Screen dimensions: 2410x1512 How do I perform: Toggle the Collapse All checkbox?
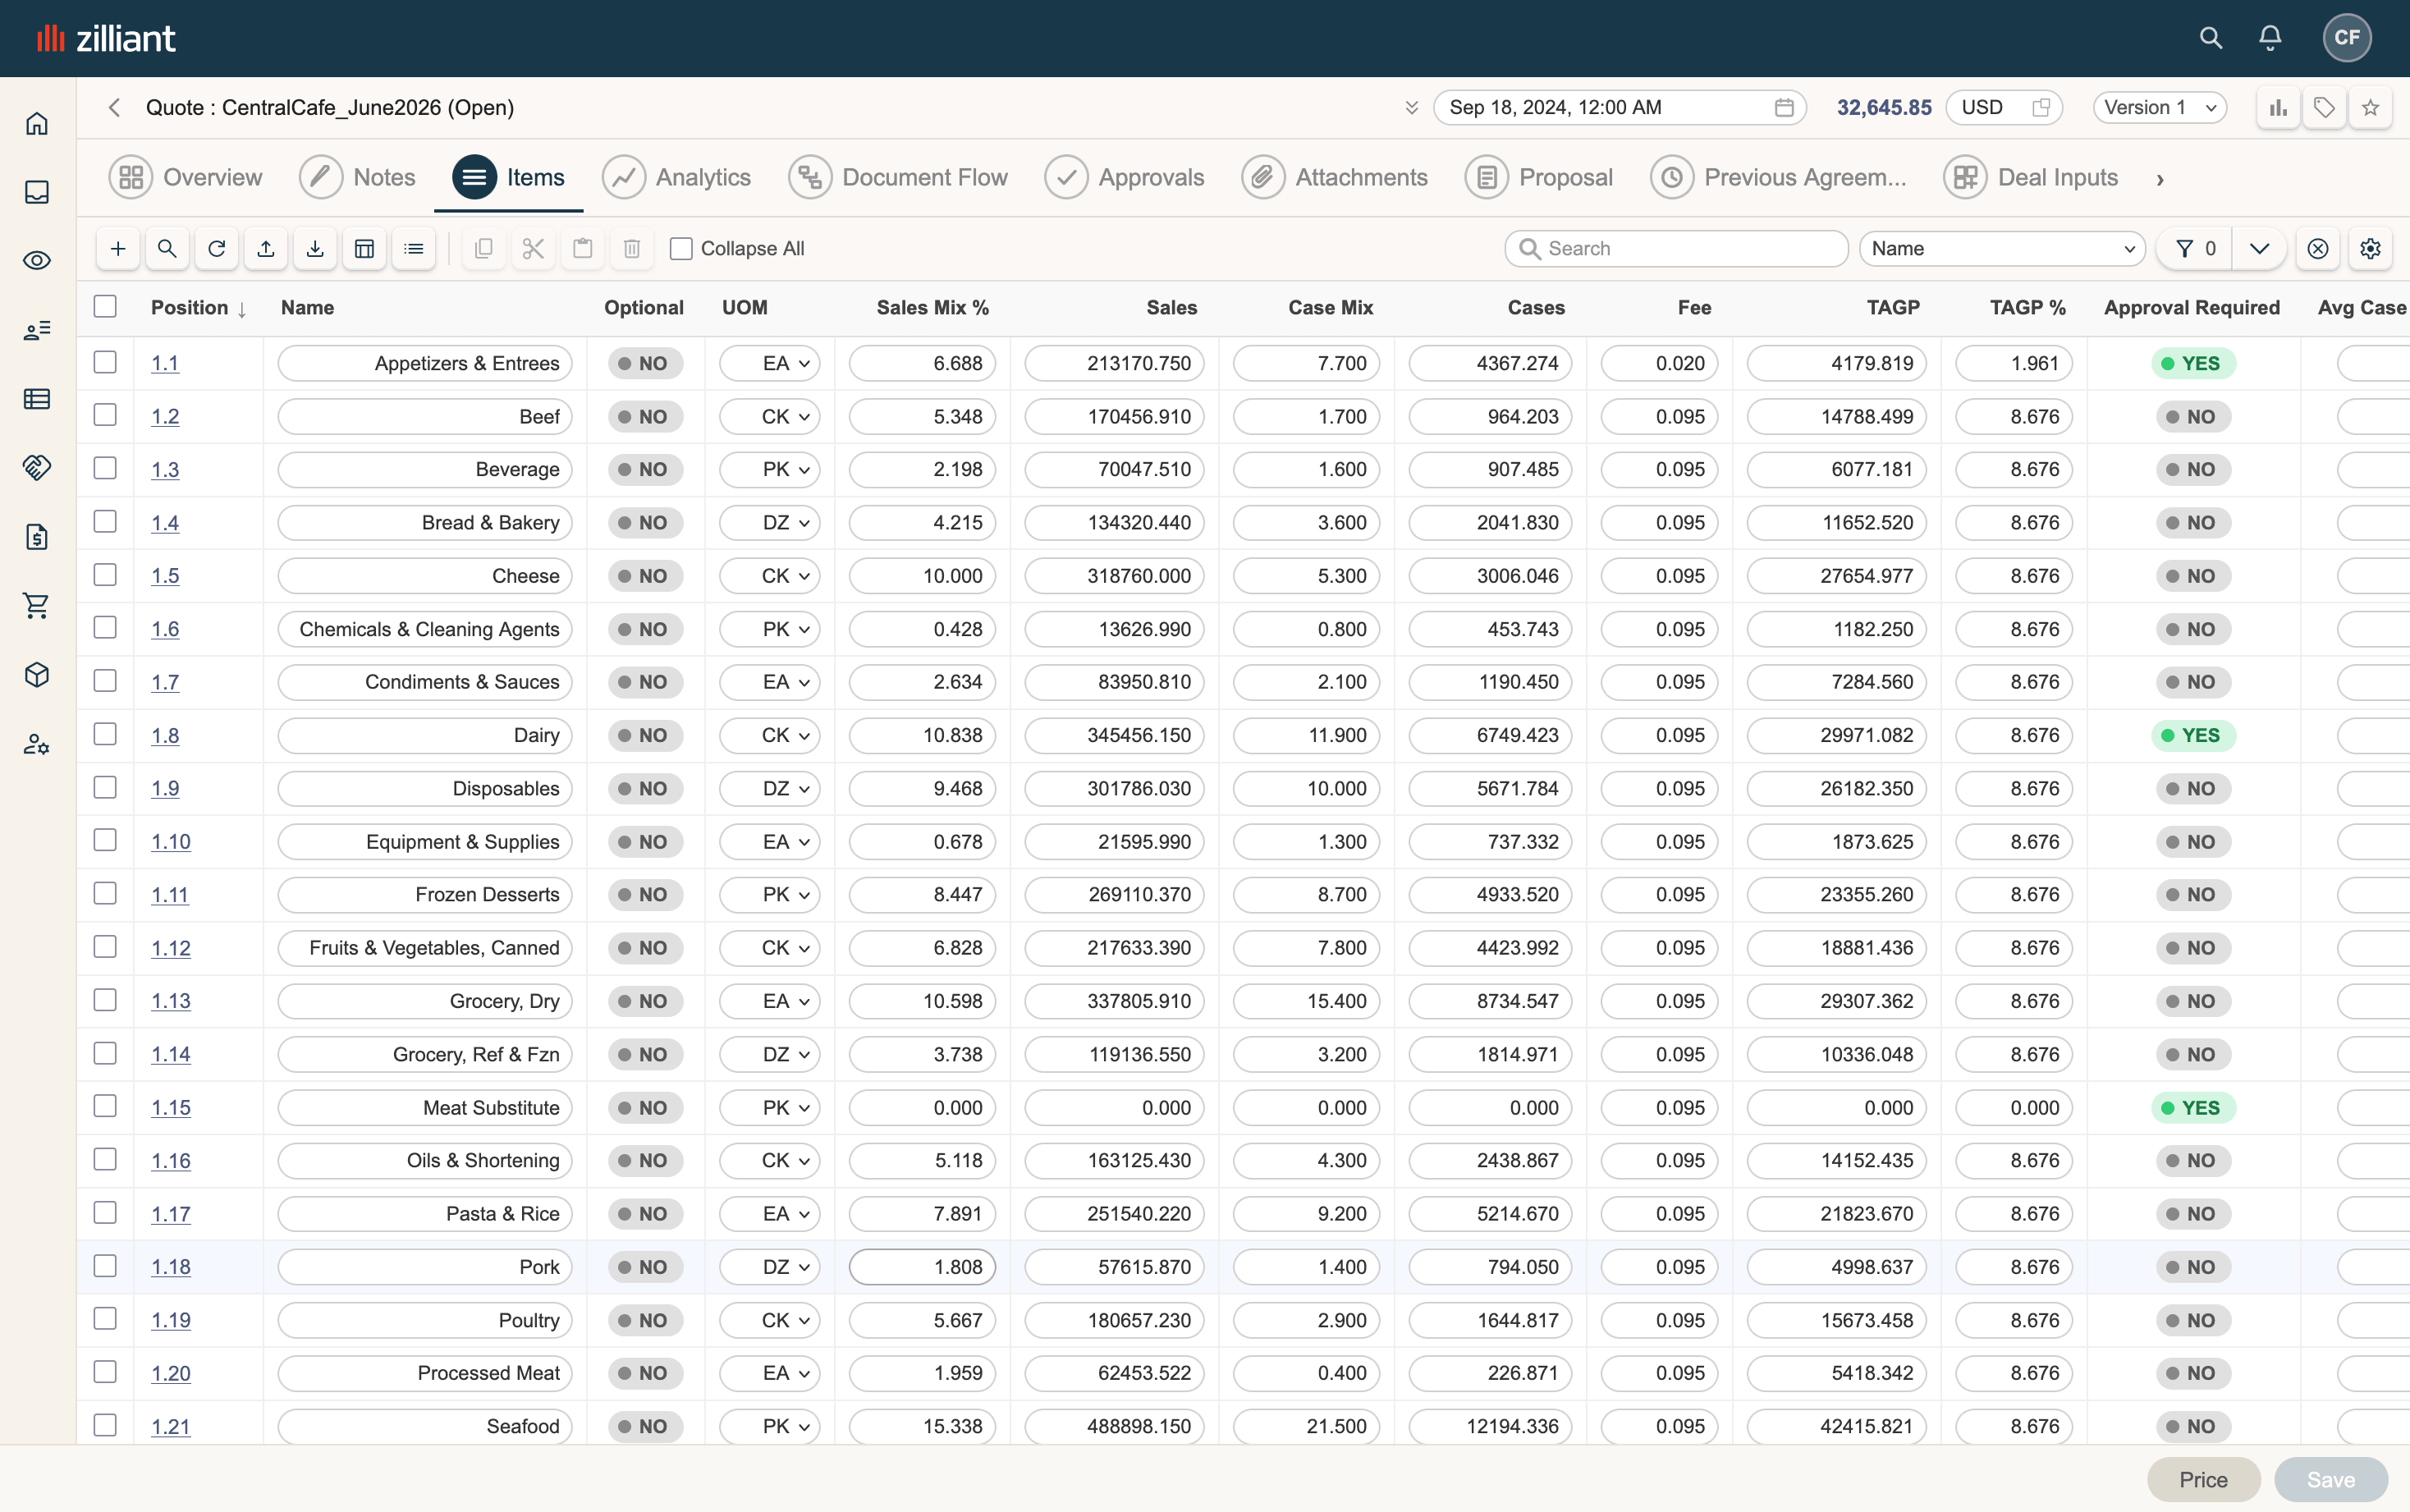pos(681,248)
